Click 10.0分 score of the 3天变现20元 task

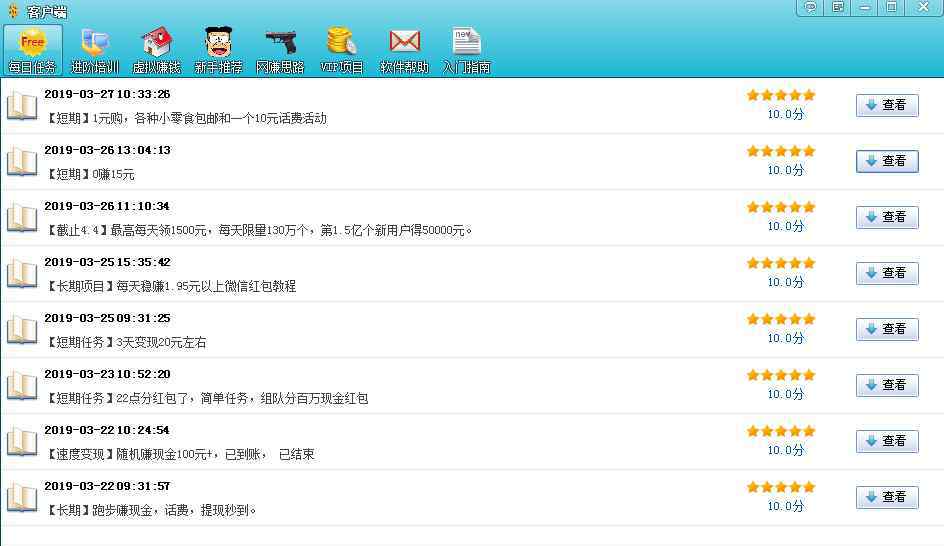pyautogui.click(x=786, y=338)
